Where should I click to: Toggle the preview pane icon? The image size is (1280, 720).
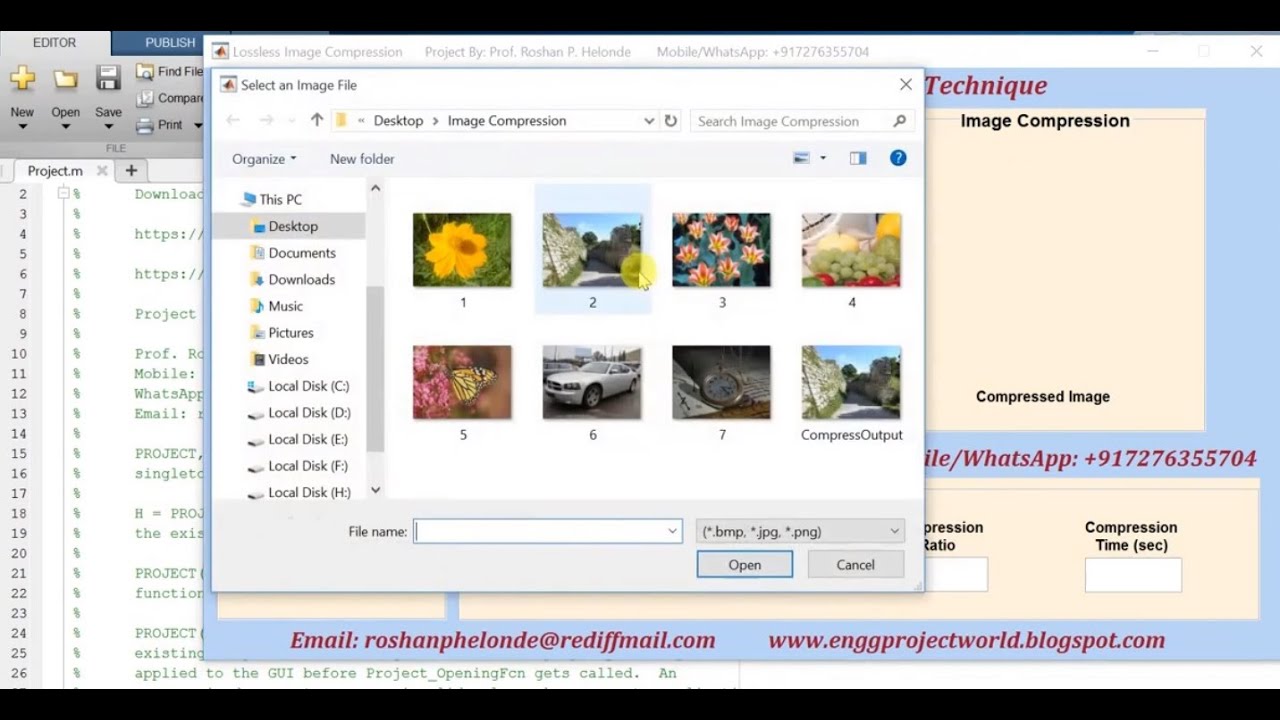click(858, 158)
